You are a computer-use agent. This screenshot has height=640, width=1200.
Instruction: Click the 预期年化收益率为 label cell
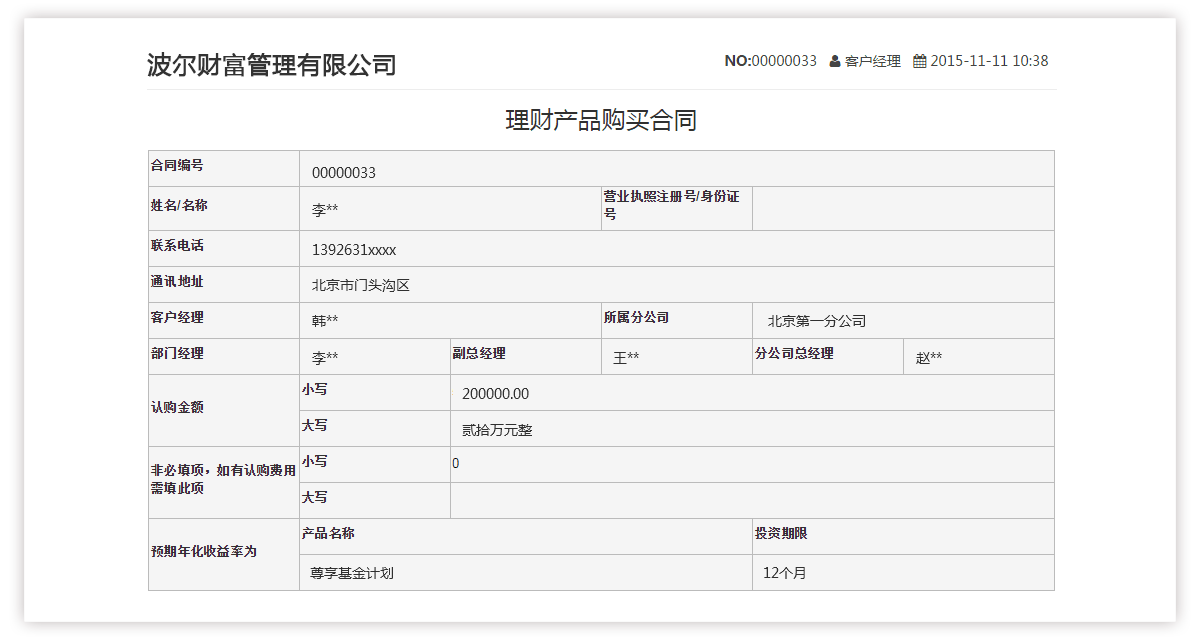[x=224, y=555]
